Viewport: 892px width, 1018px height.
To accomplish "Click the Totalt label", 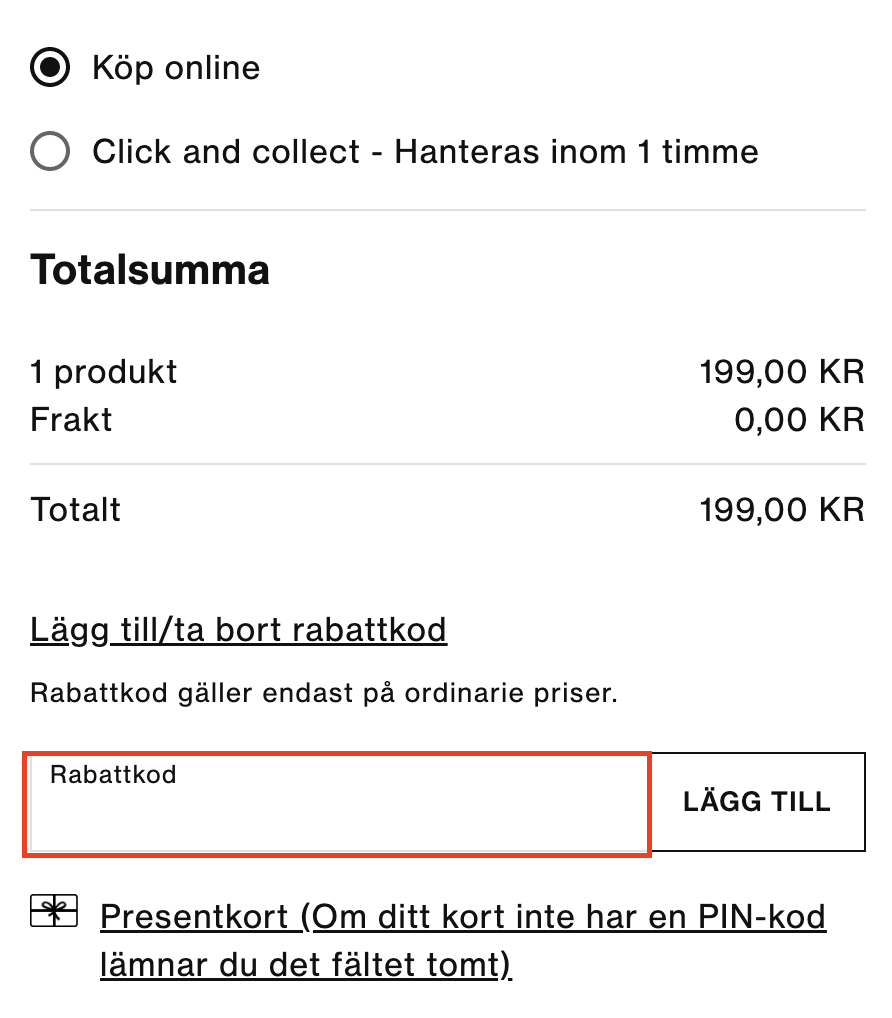I will coord(75,509).
